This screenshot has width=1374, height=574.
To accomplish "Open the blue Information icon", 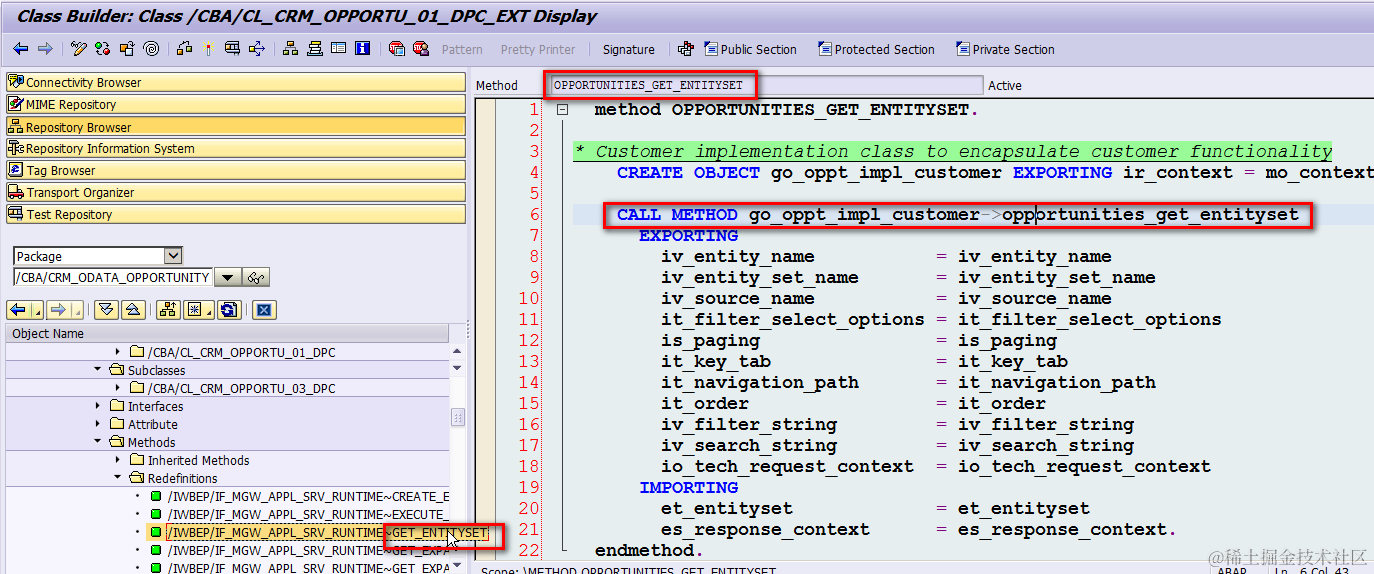I will pyautogui.click(x=362, y=49).
